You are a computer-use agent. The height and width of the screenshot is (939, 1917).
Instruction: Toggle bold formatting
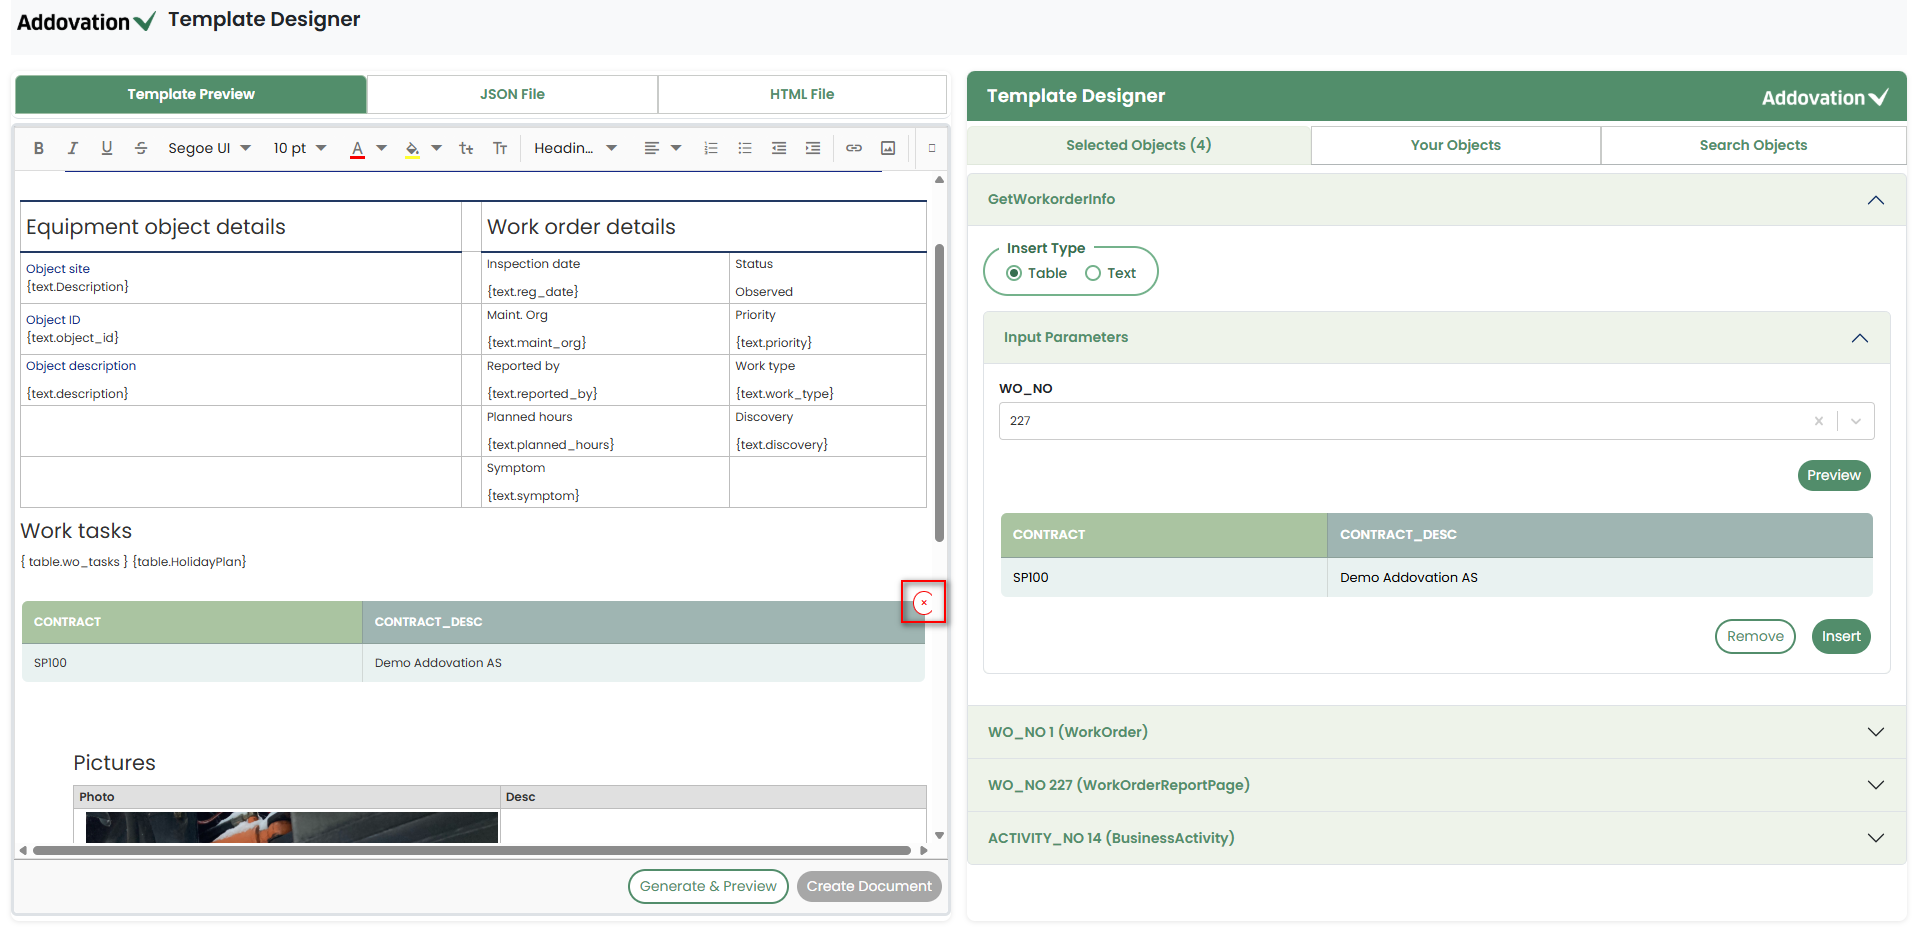click(39, 148)
